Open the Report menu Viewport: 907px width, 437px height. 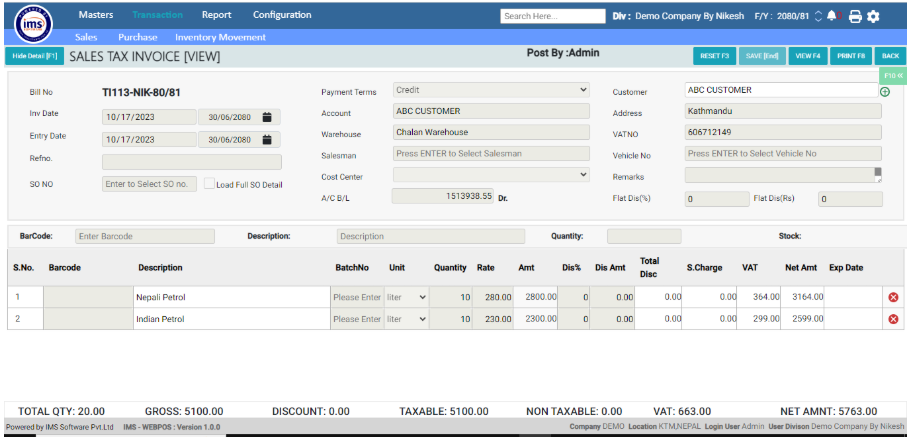point(217,15)
